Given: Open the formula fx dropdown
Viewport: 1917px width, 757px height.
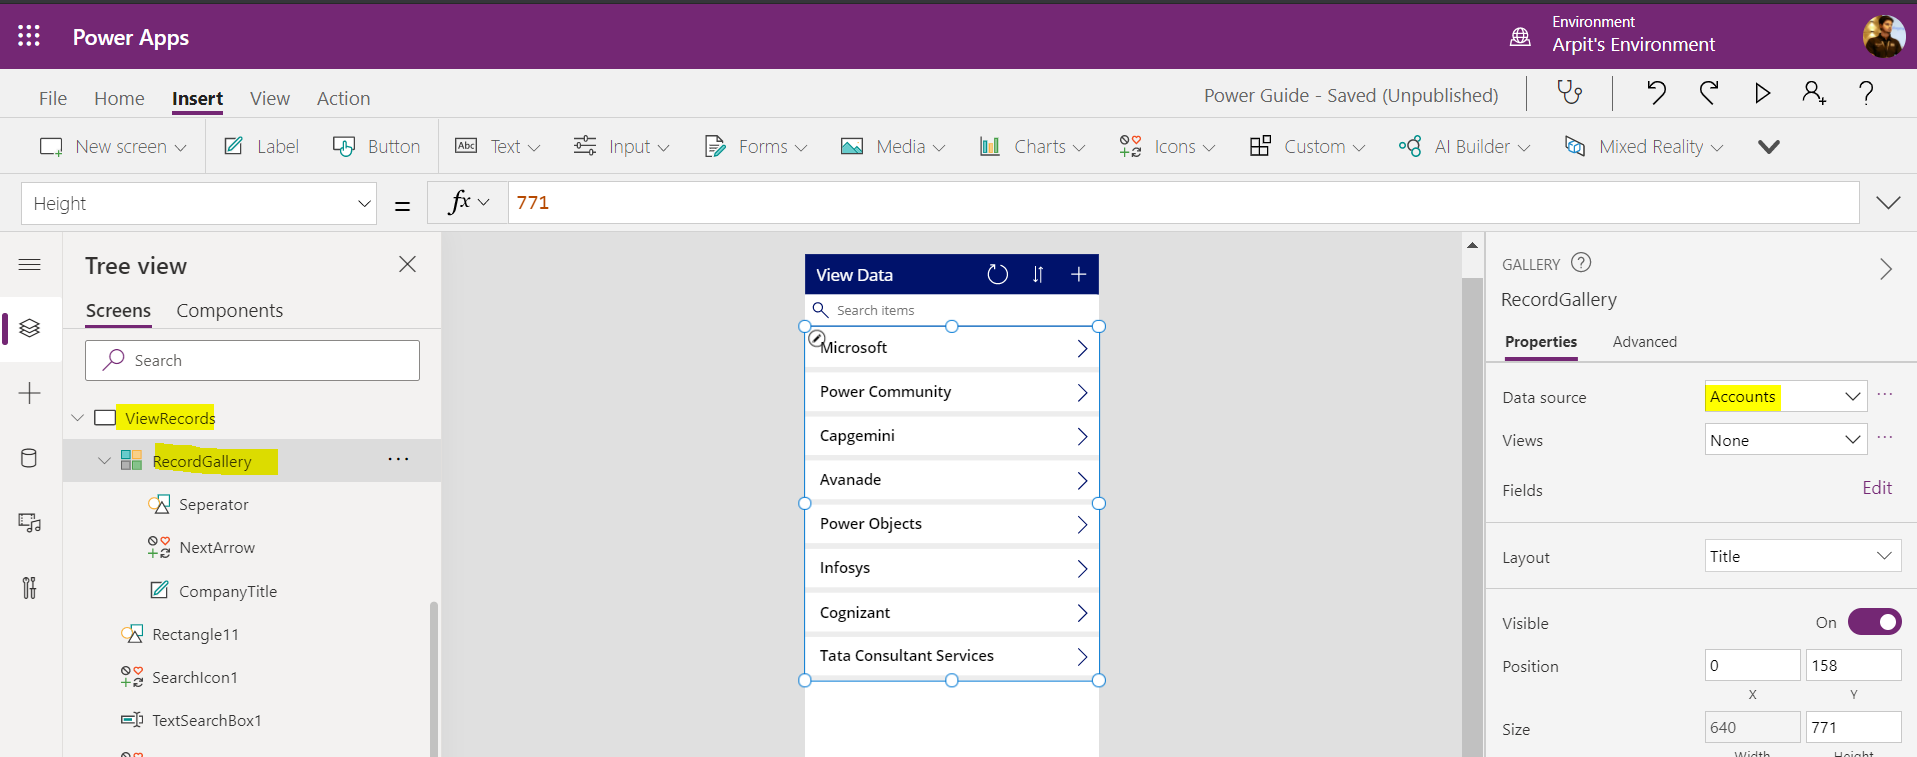Looking at the screenshot, I should 468,202.
